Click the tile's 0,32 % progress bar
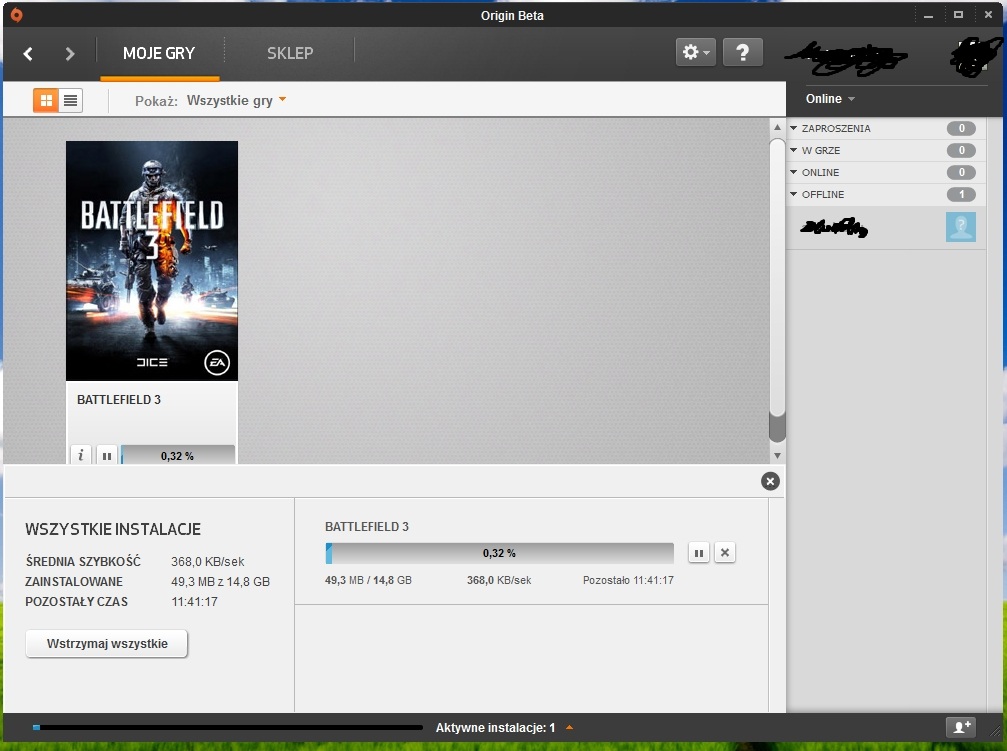Viewport: 1007px width, 751px height. tap(177, 455)
